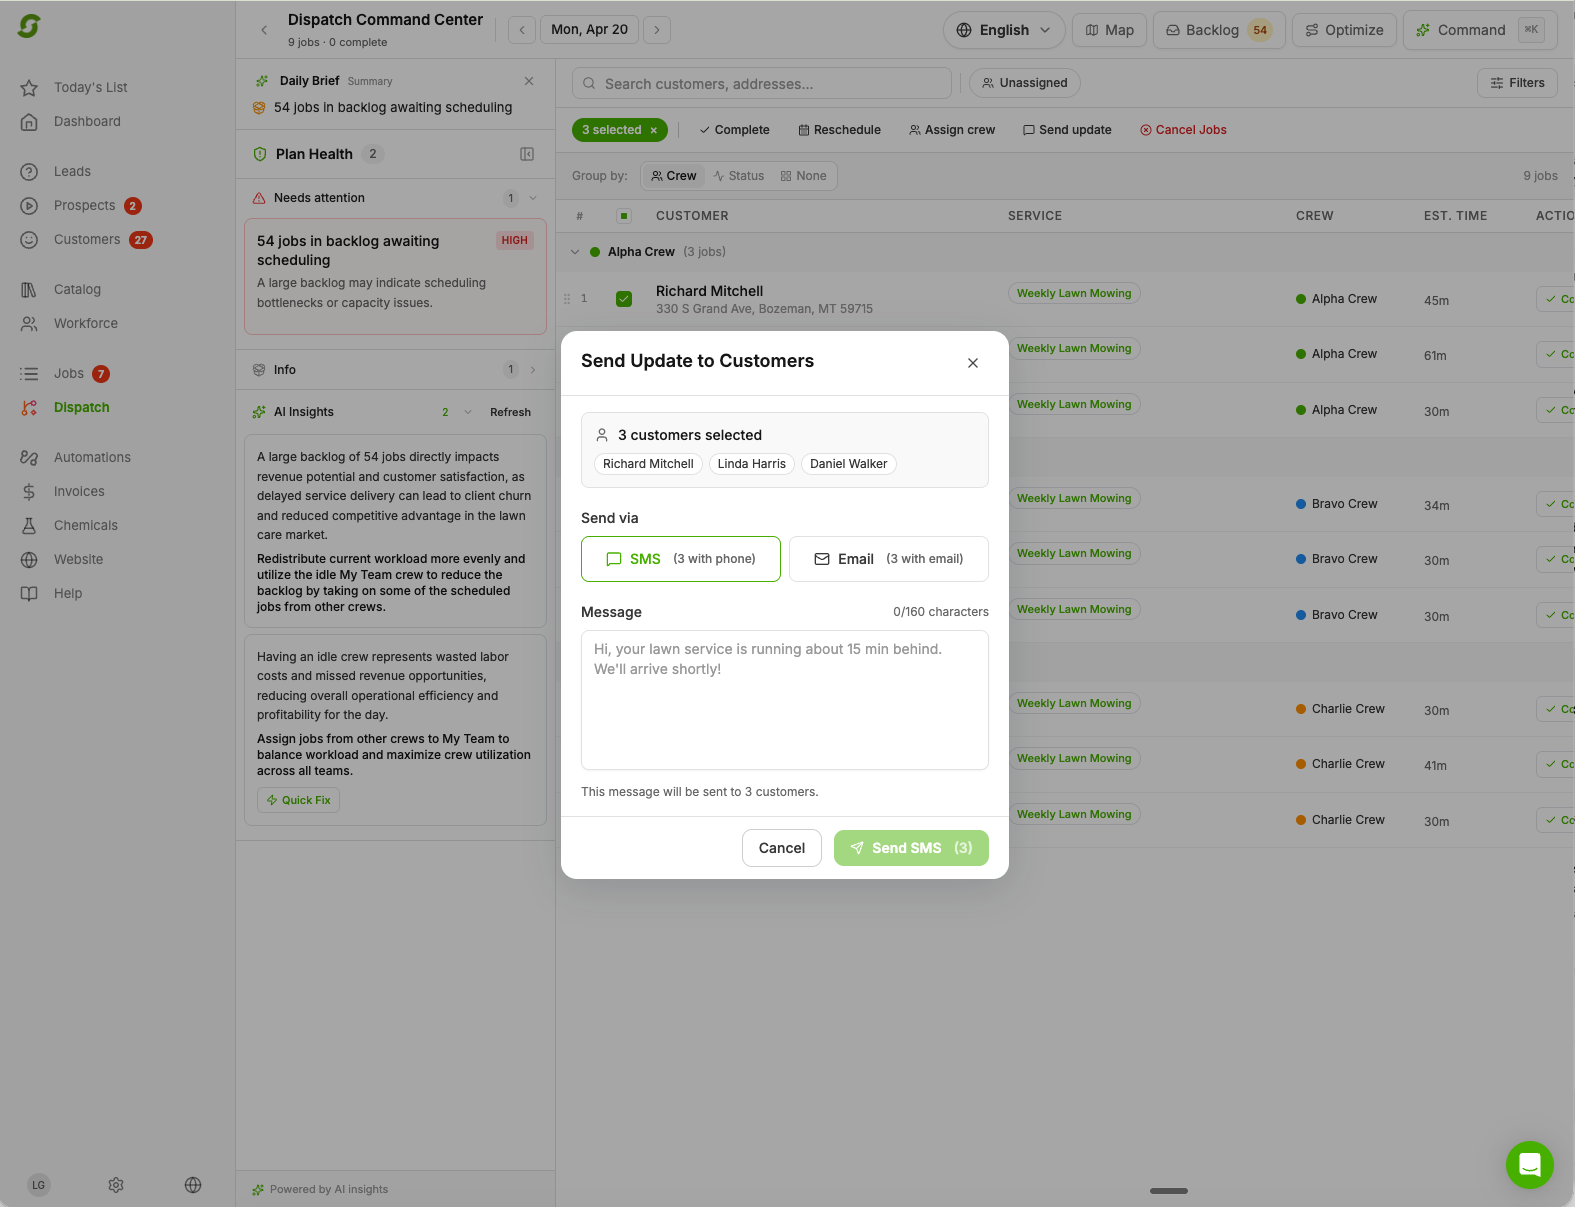Collapse the Plan Health panel icon
The image size is (1575, 1207).
coord(527,154)
